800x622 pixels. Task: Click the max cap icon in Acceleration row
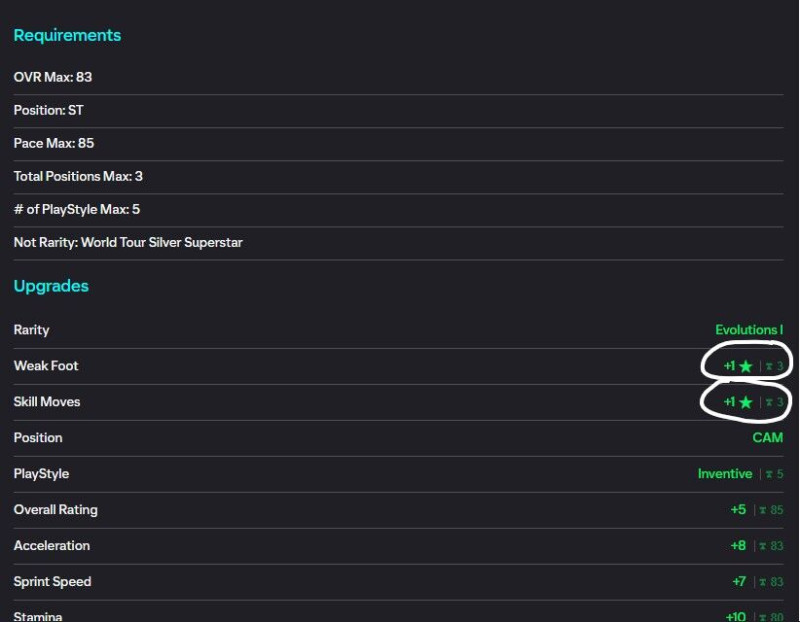(x=762, y=547)
